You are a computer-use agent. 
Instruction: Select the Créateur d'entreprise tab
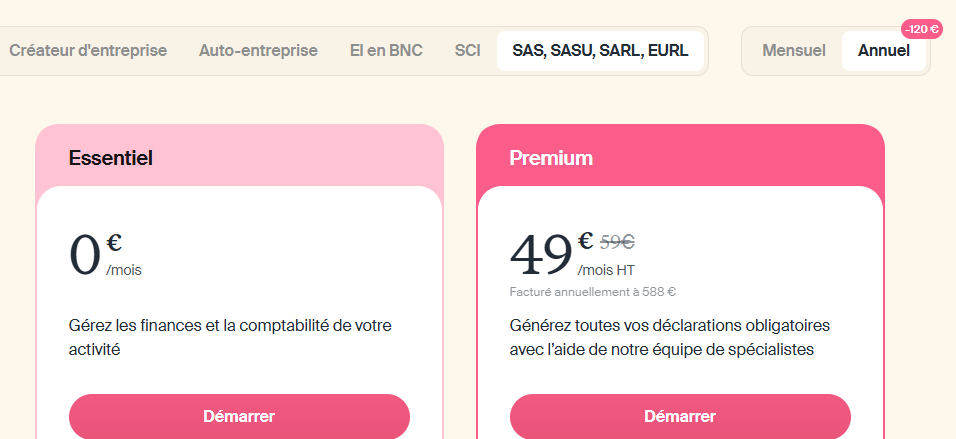click(88, 50)
